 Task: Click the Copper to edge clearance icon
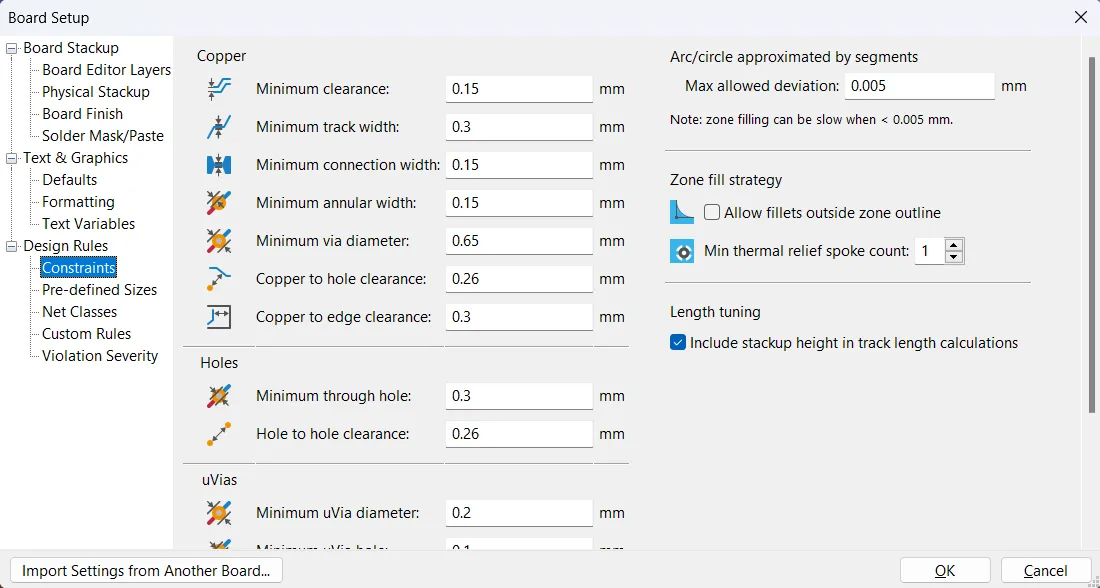(219, 317)
